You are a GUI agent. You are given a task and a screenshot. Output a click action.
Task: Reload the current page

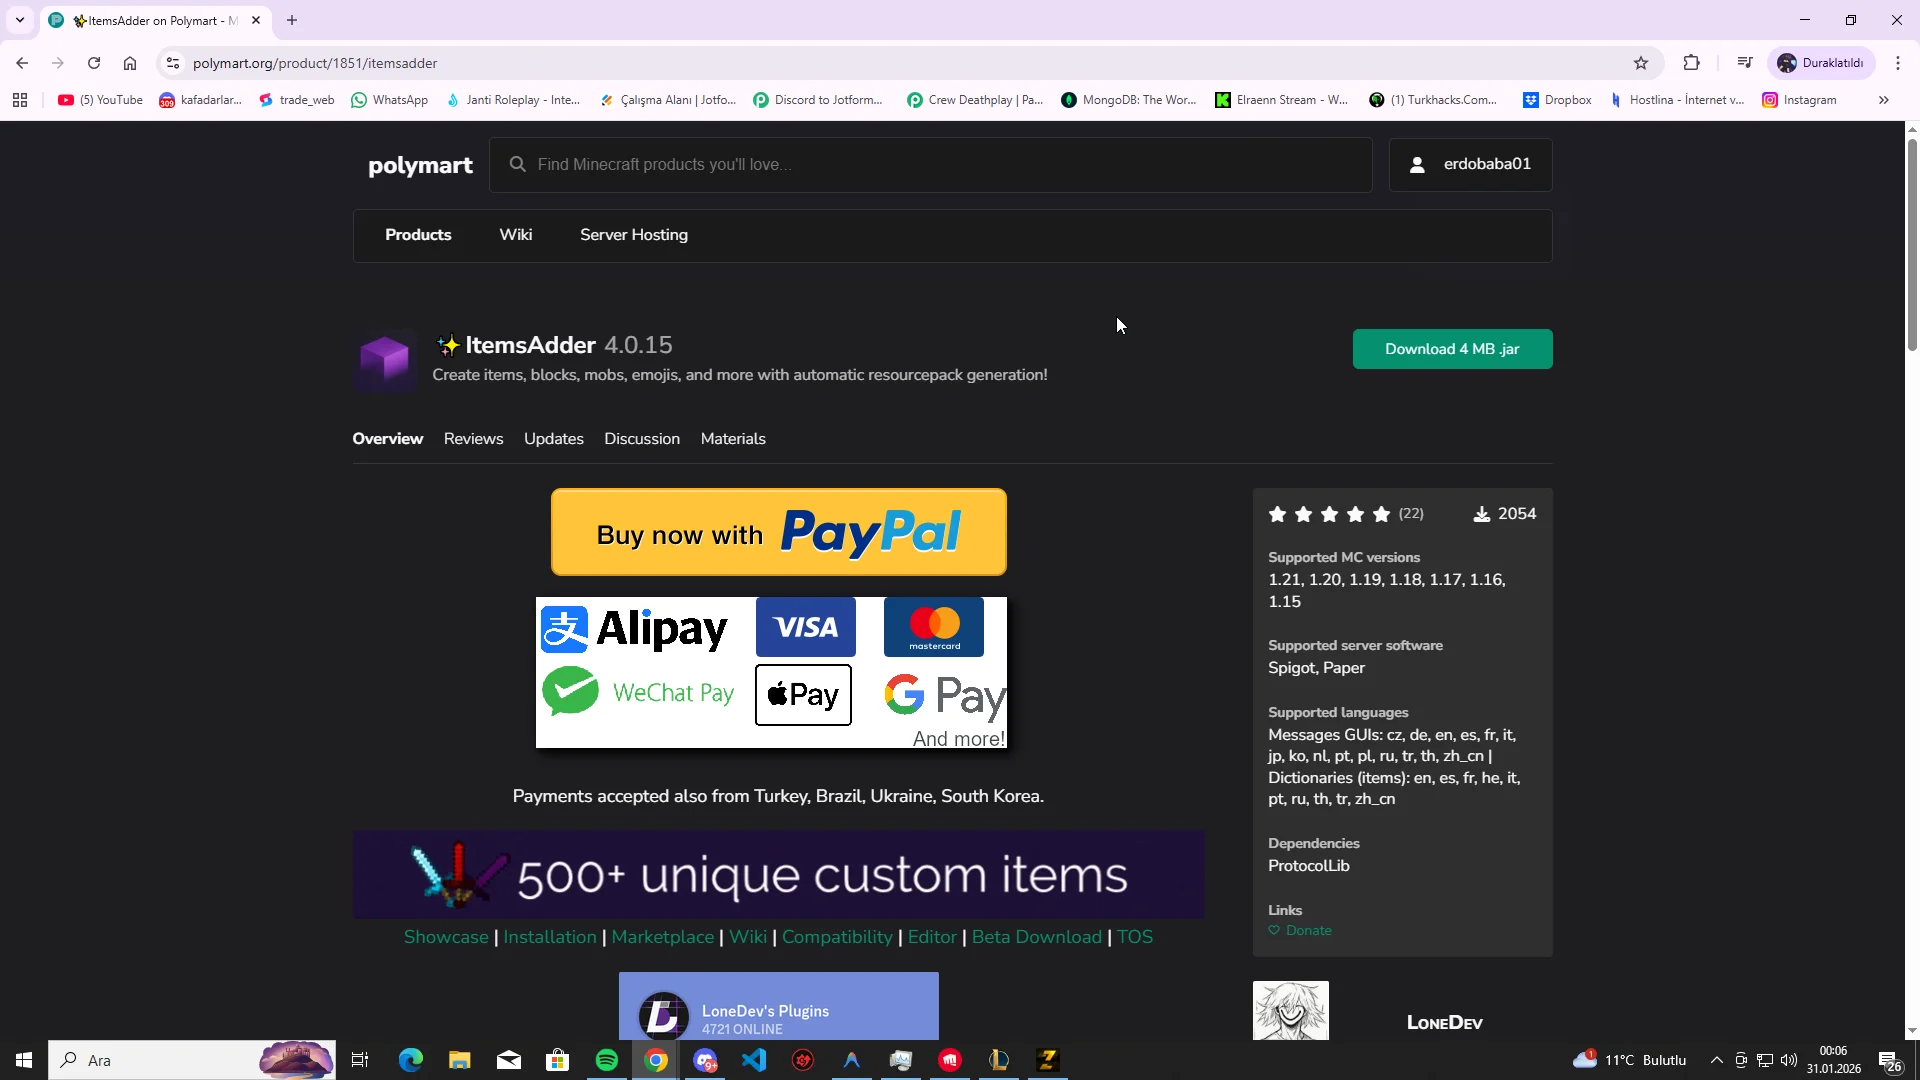tap(94, 63)
